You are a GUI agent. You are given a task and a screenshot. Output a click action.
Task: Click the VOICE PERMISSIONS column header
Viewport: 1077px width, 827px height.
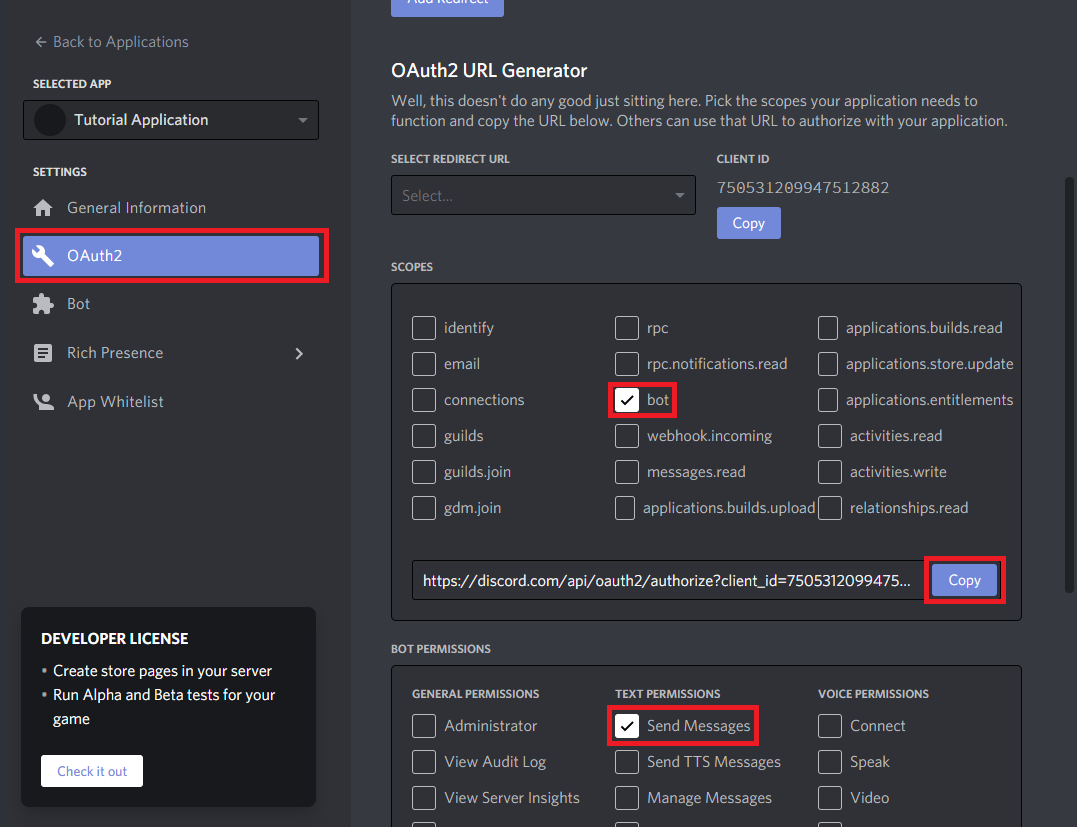[873, 694]
